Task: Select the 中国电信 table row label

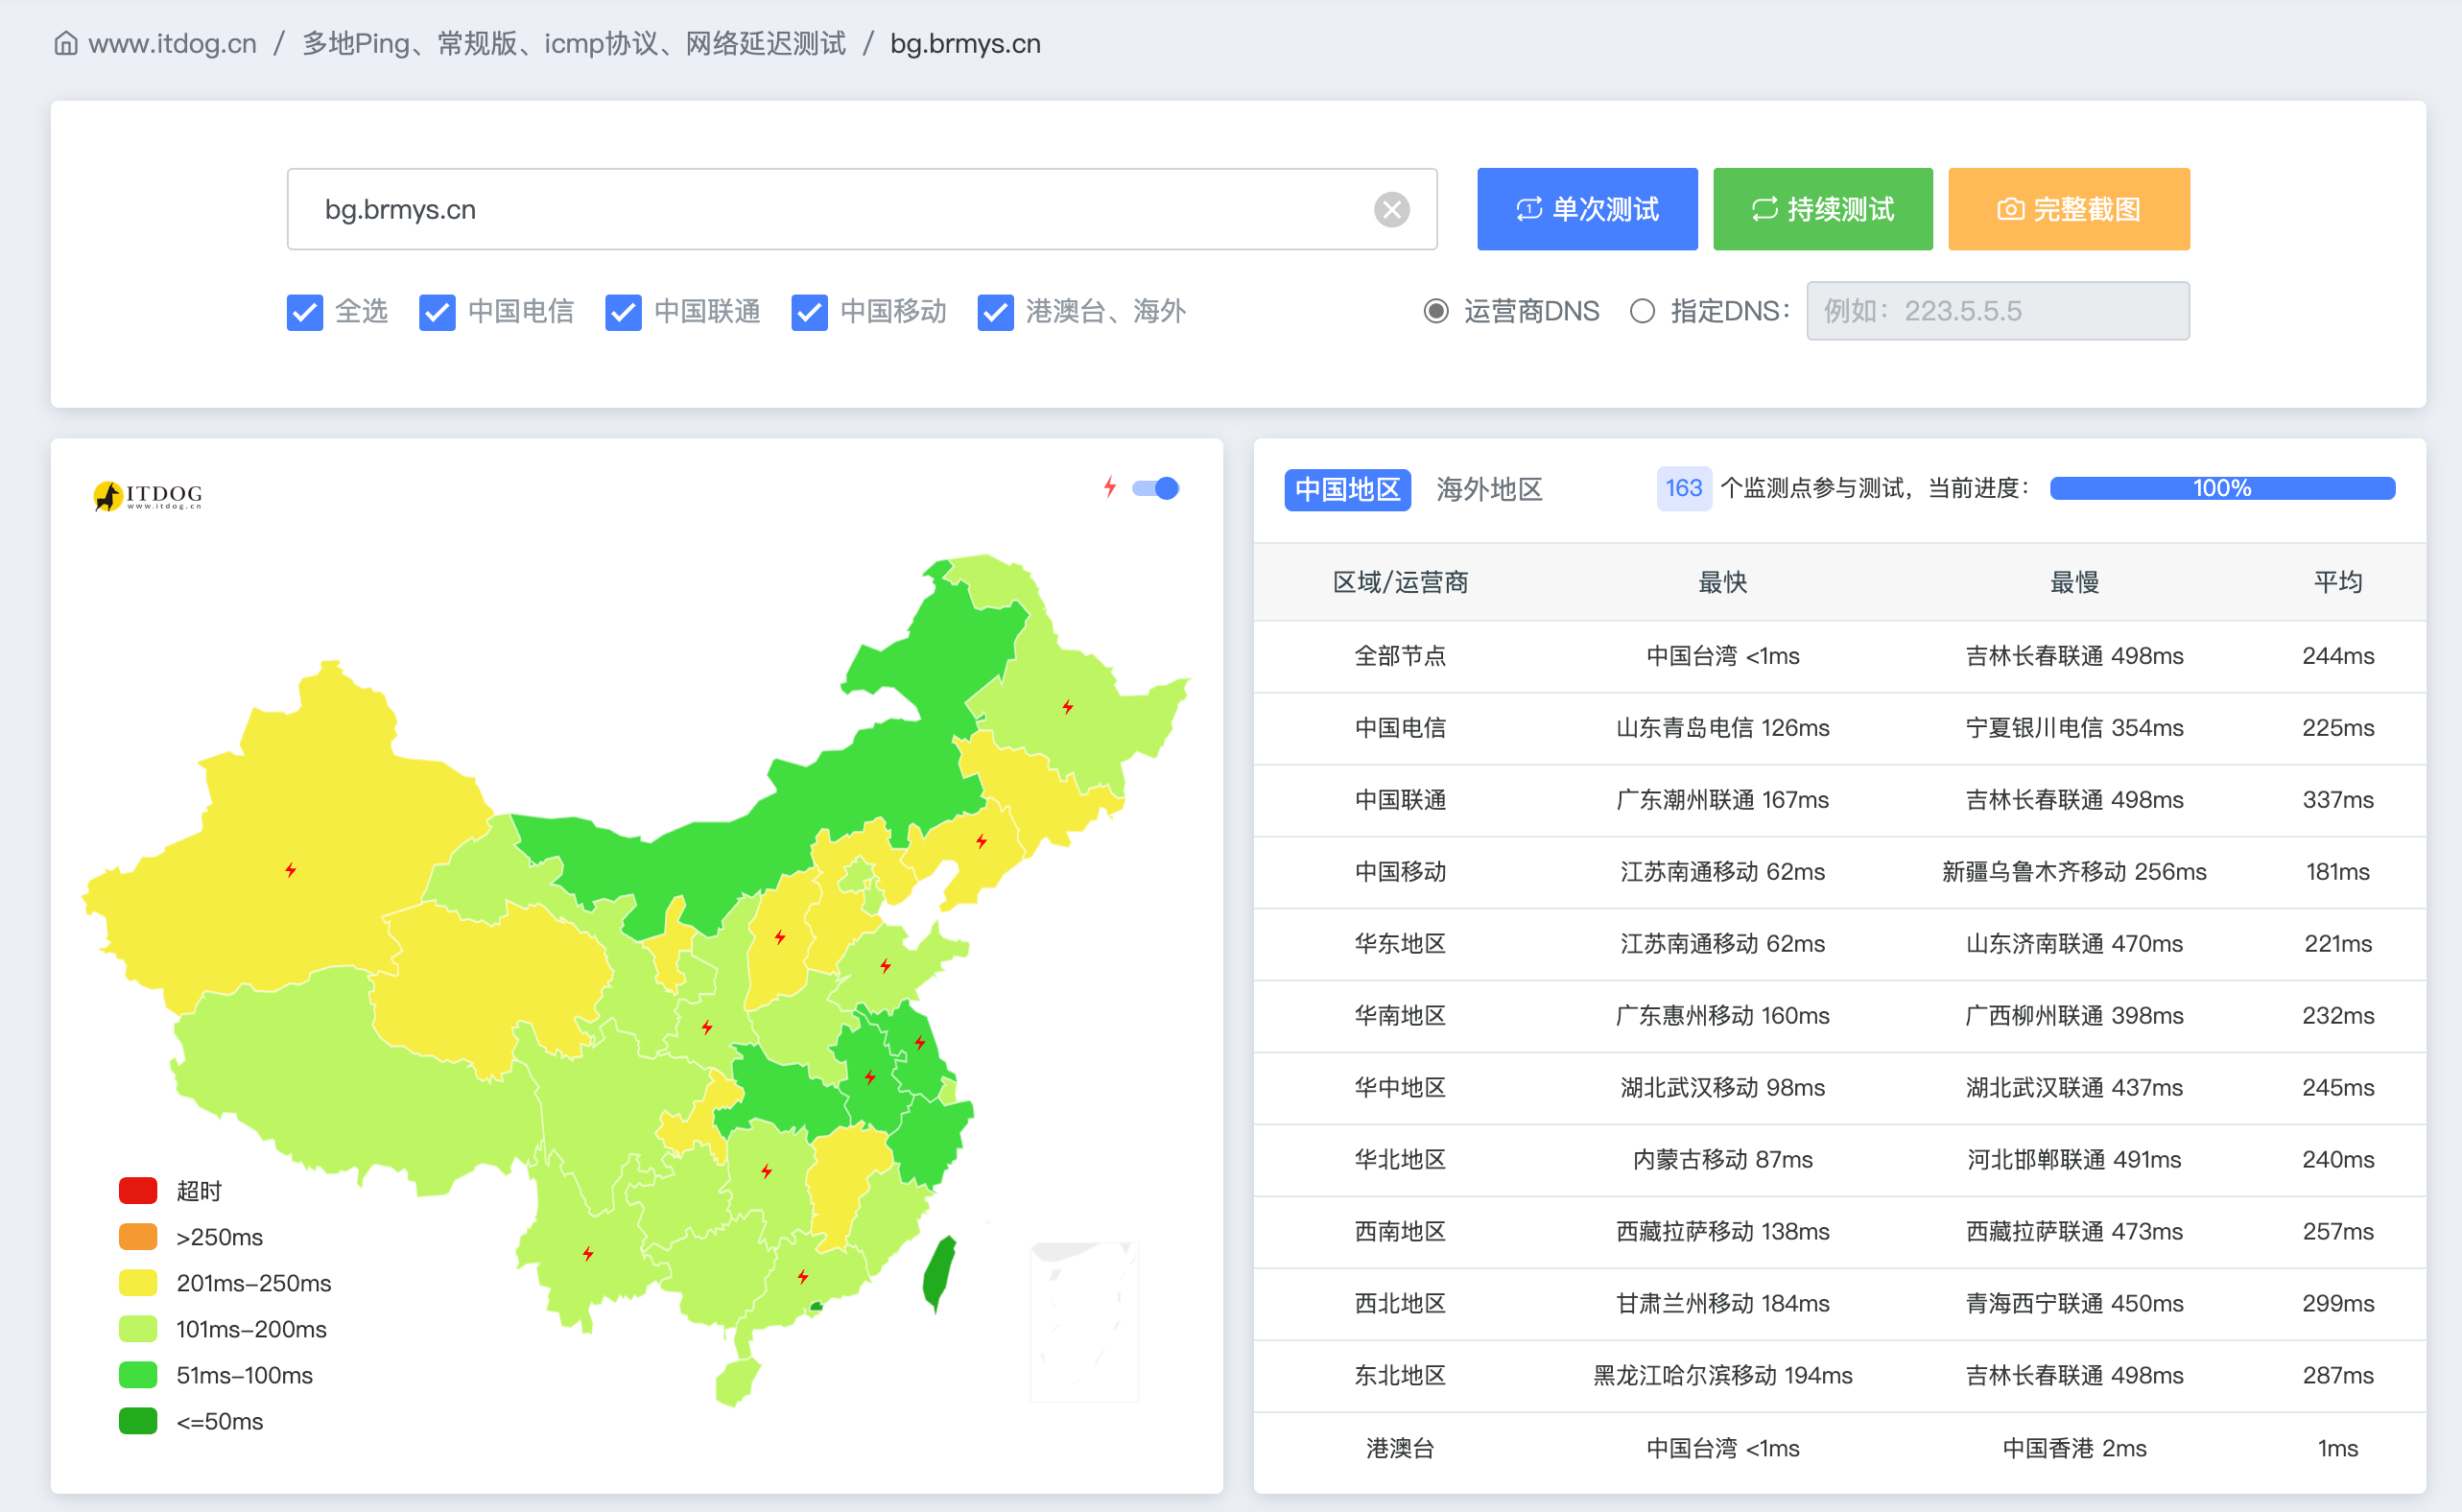Action: tap(1400, 728)
